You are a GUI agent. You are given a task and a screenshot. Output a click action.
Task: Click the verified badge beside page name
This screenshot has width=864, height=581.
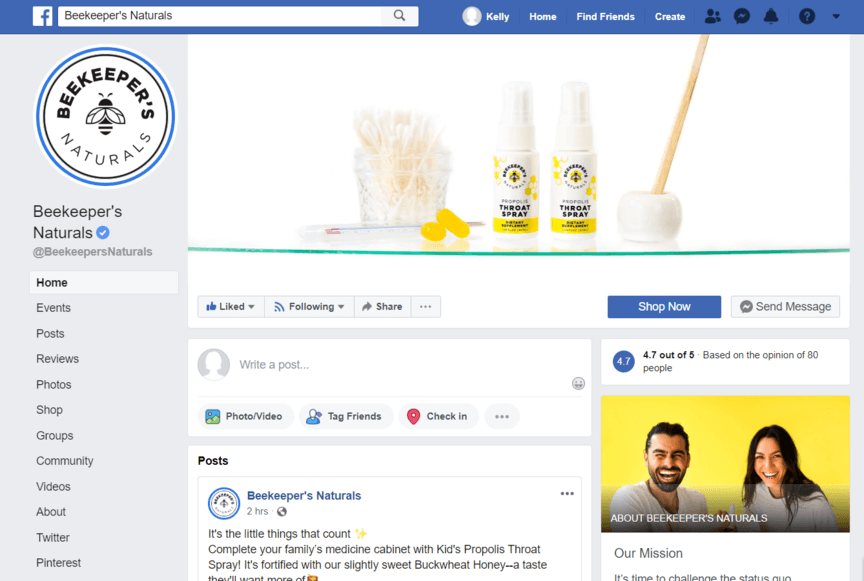click(x=103, y=233)
